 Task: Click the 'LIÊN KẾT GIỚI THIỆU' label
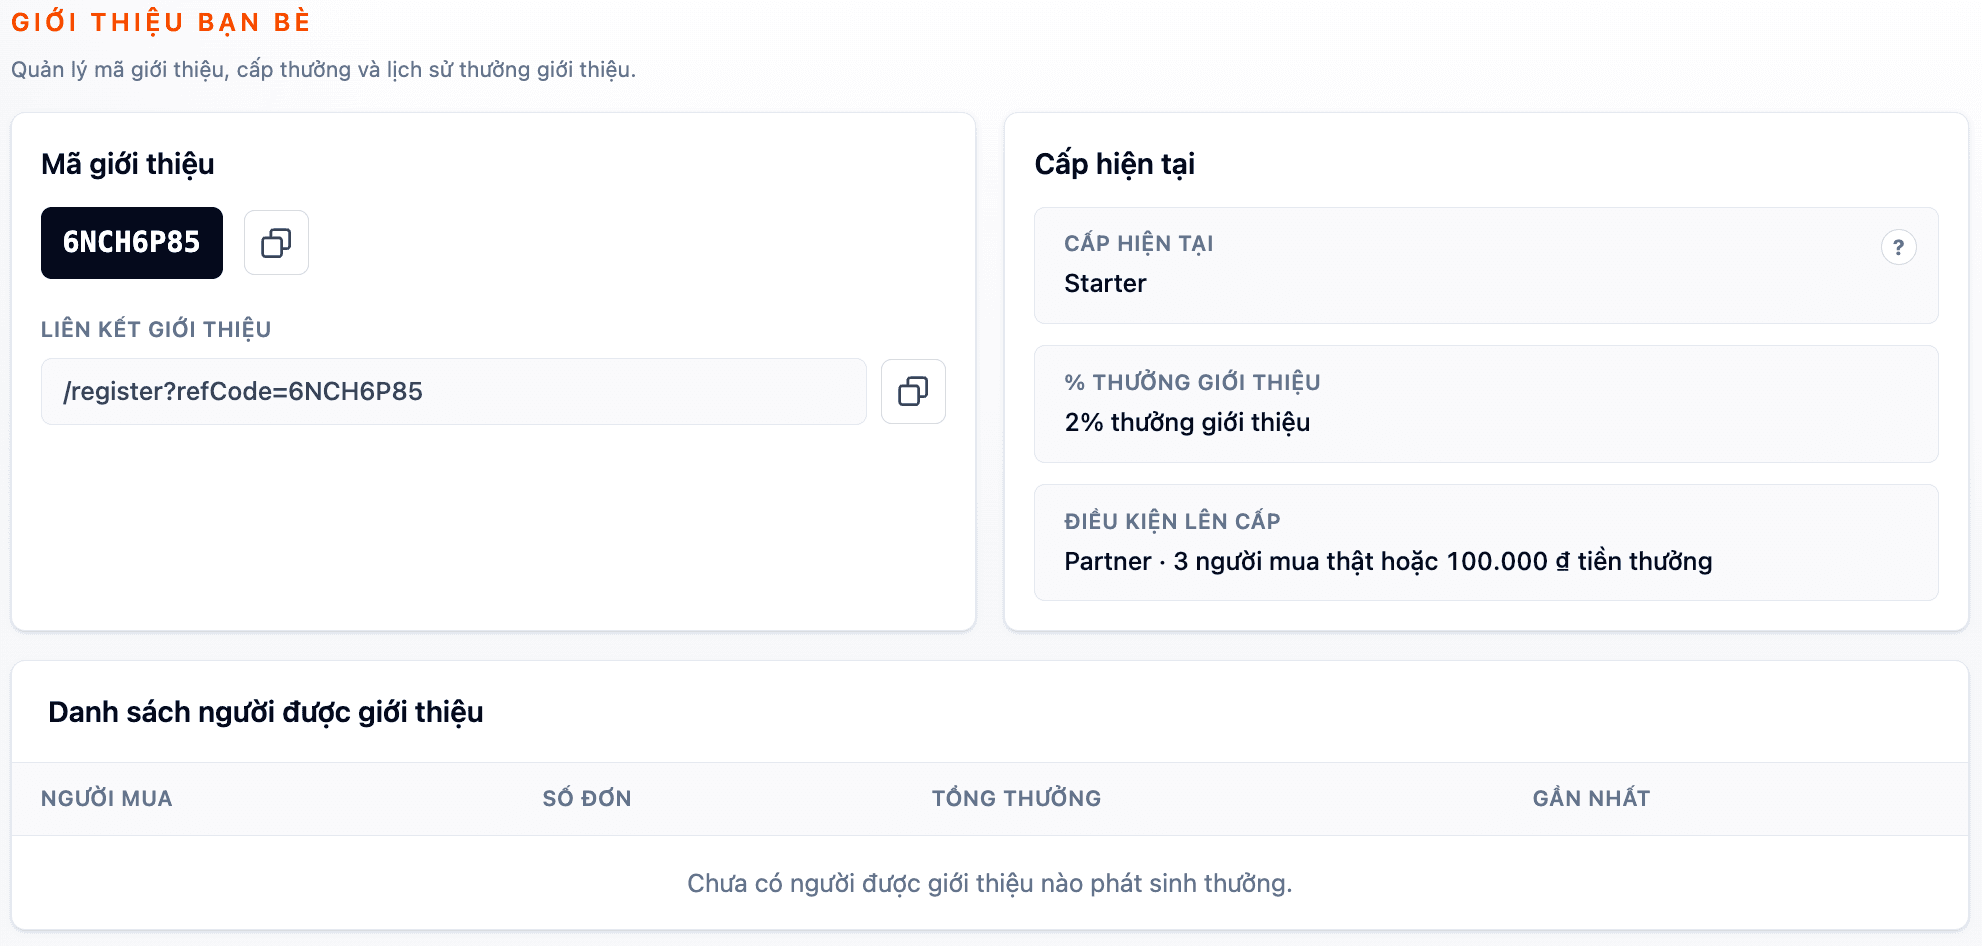coord(156,329)
